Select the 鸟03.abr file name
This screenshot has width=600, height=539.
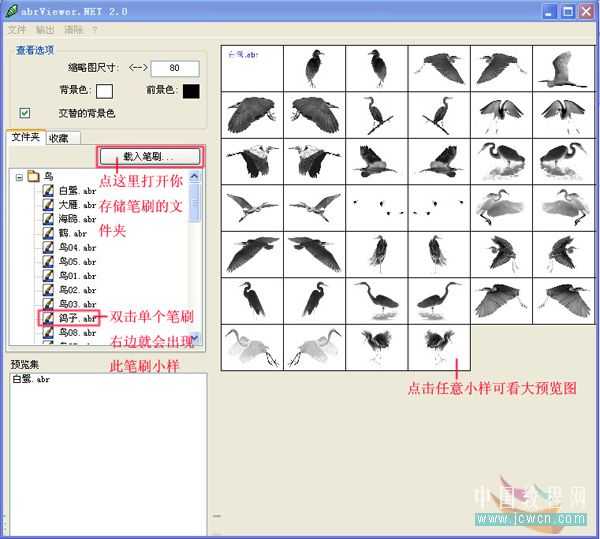77,304
